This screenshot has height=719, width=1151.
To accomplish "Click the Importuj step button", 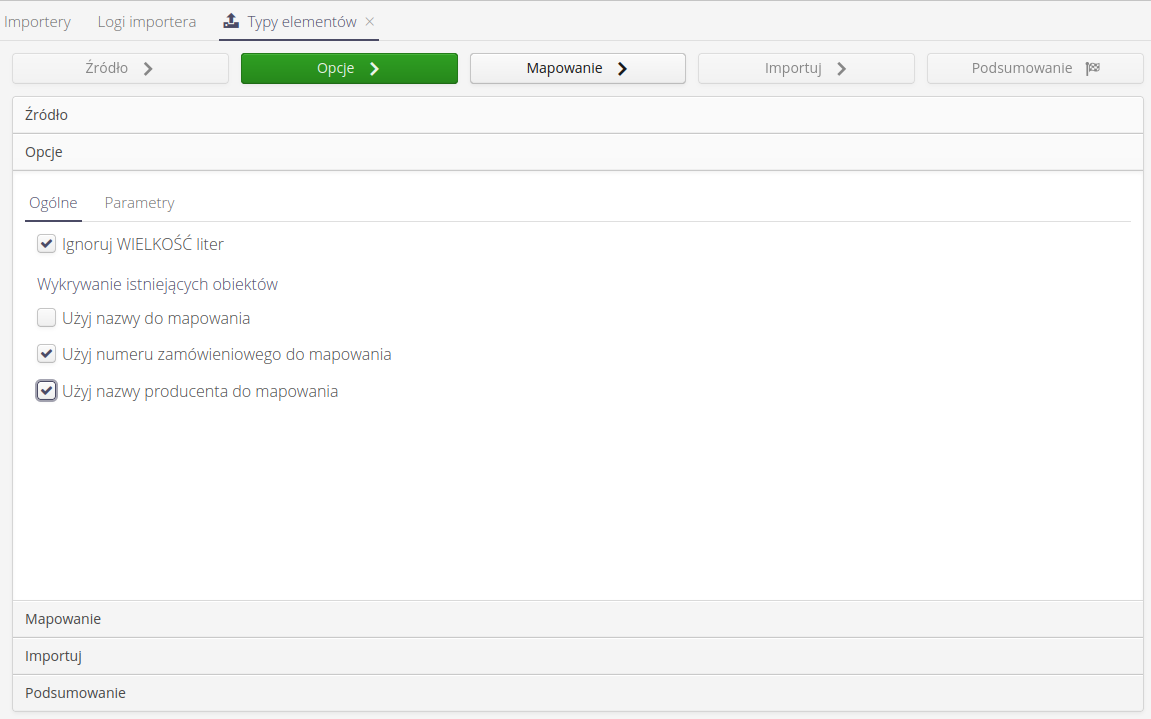I will point(806,68).
